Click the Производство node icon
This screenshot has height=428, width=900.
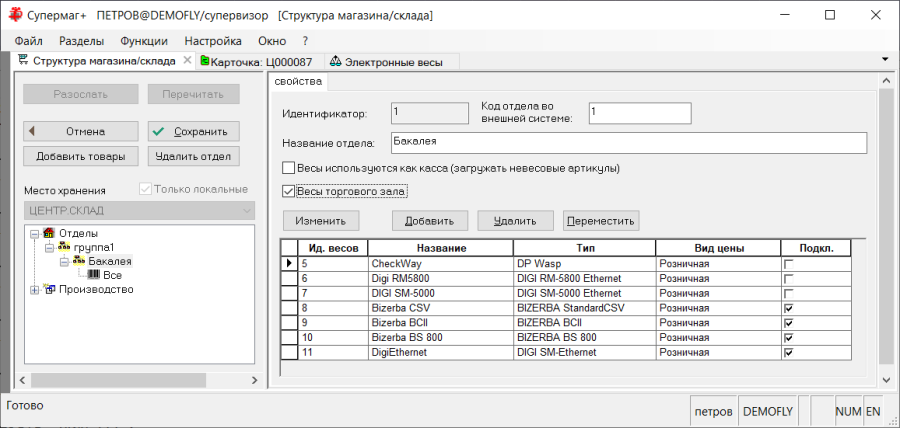(x=49, y=289)
